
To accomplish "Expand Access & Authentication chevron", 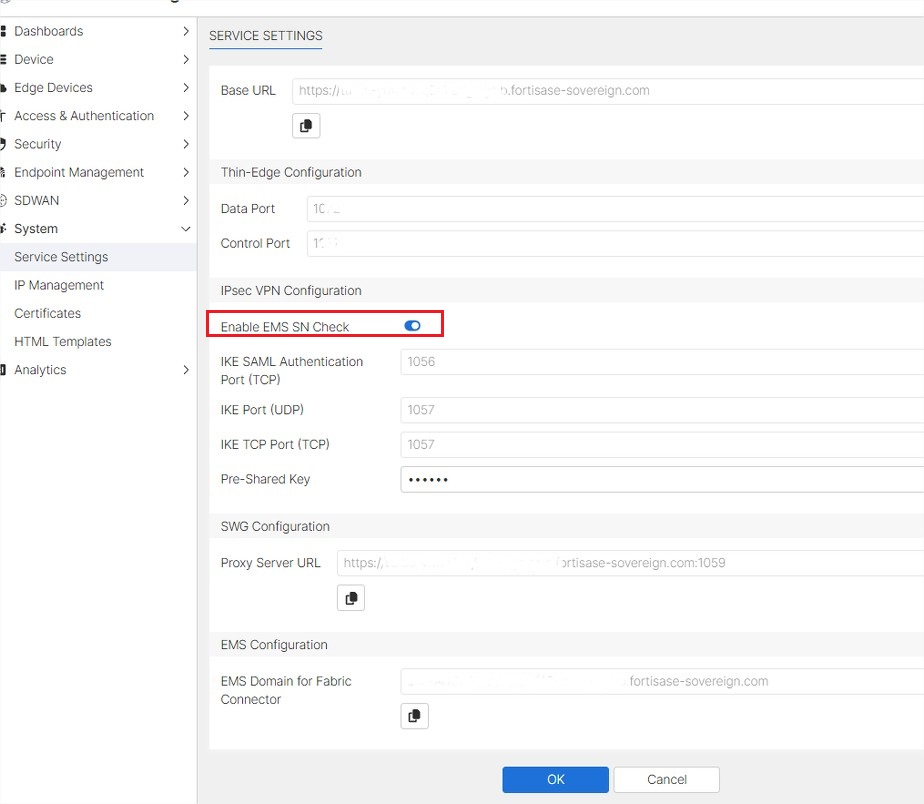I will click(186, 116).
